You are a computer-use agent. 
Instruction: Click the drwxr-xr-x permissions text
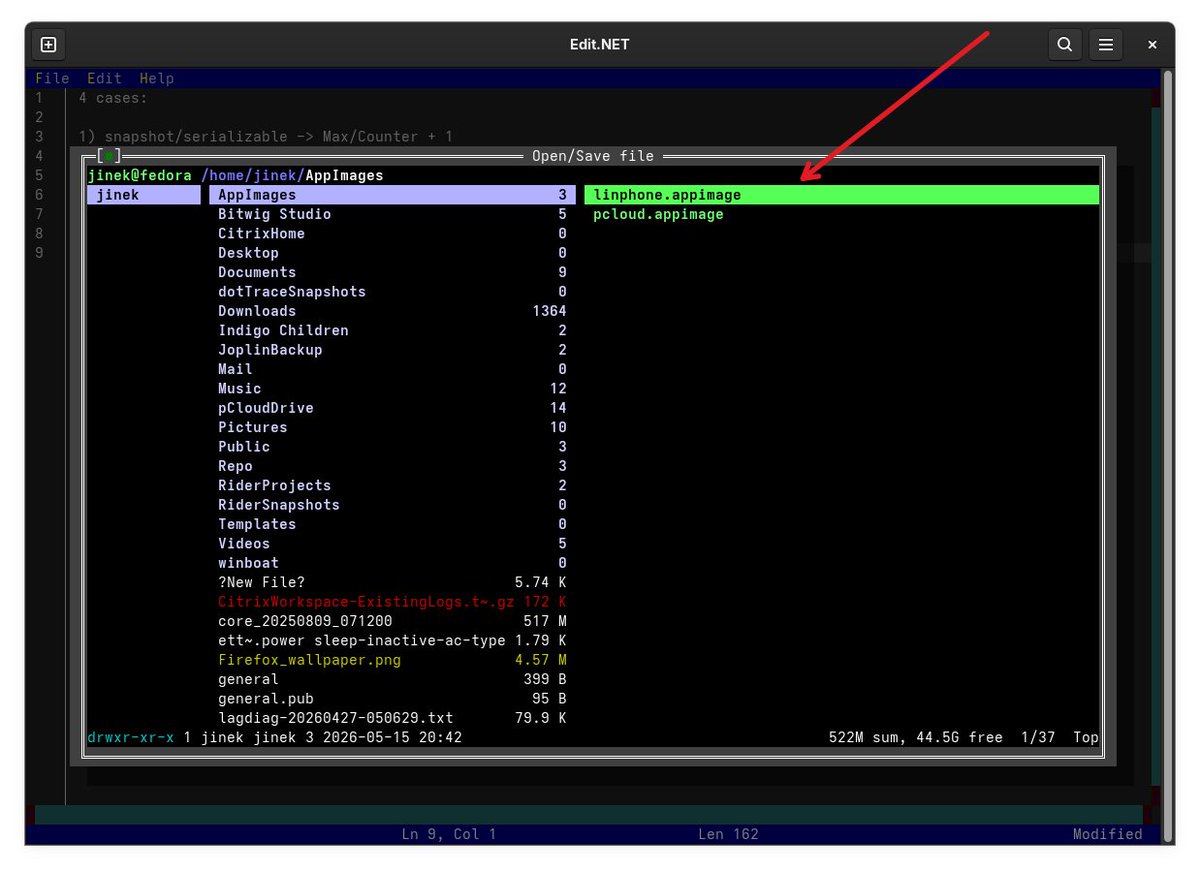[x=131, y=737]
